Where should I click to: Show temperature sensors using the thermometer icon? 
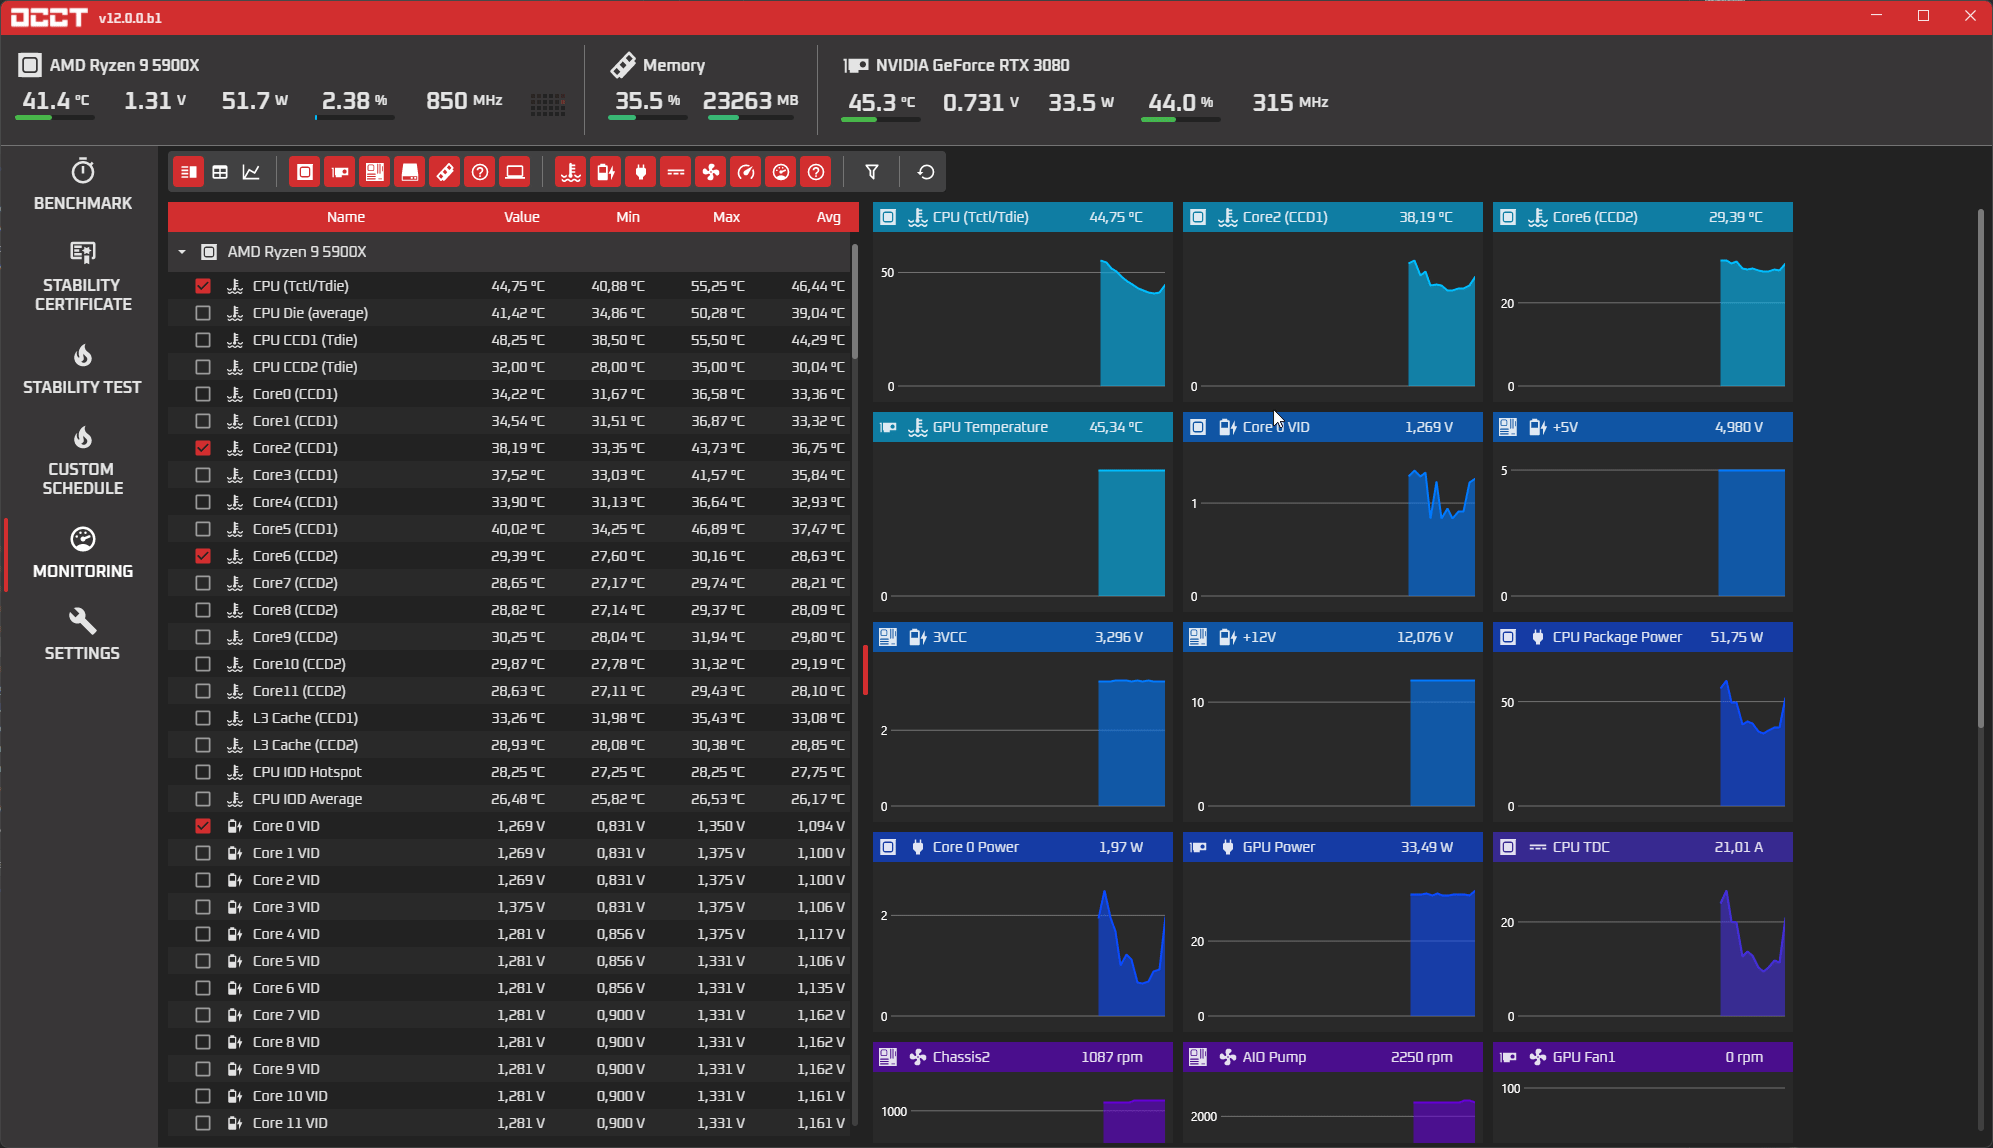click(570, 171)
